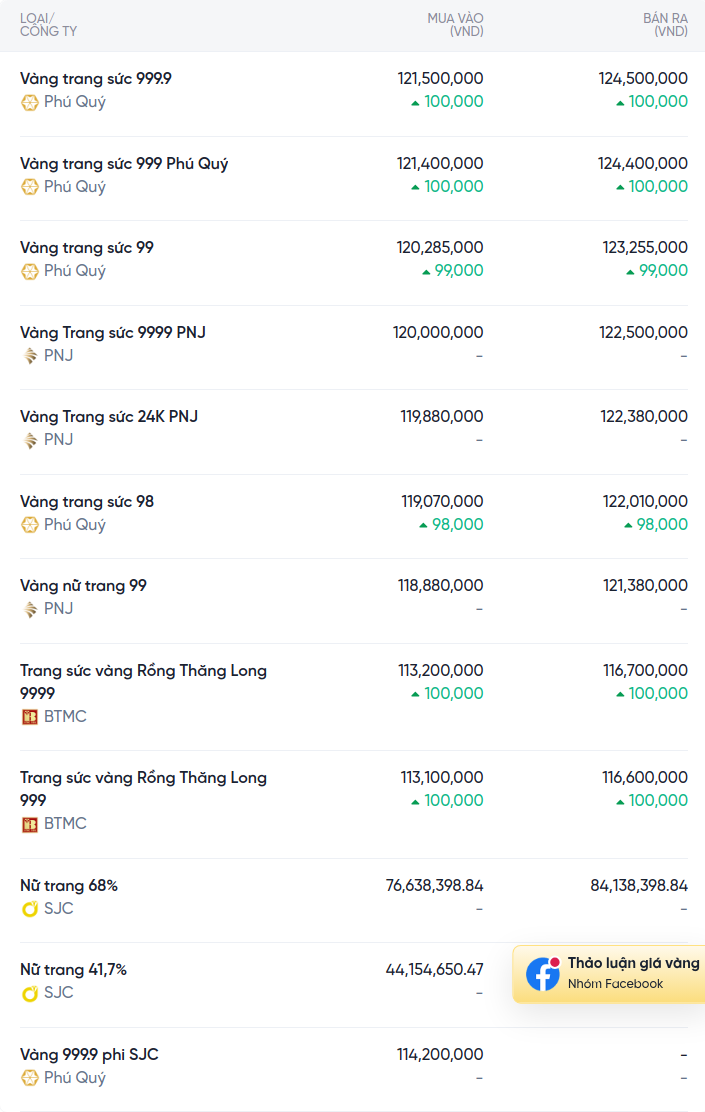
Task: Click the LOẠI/CÔNG TY column header
Action: 48,25
